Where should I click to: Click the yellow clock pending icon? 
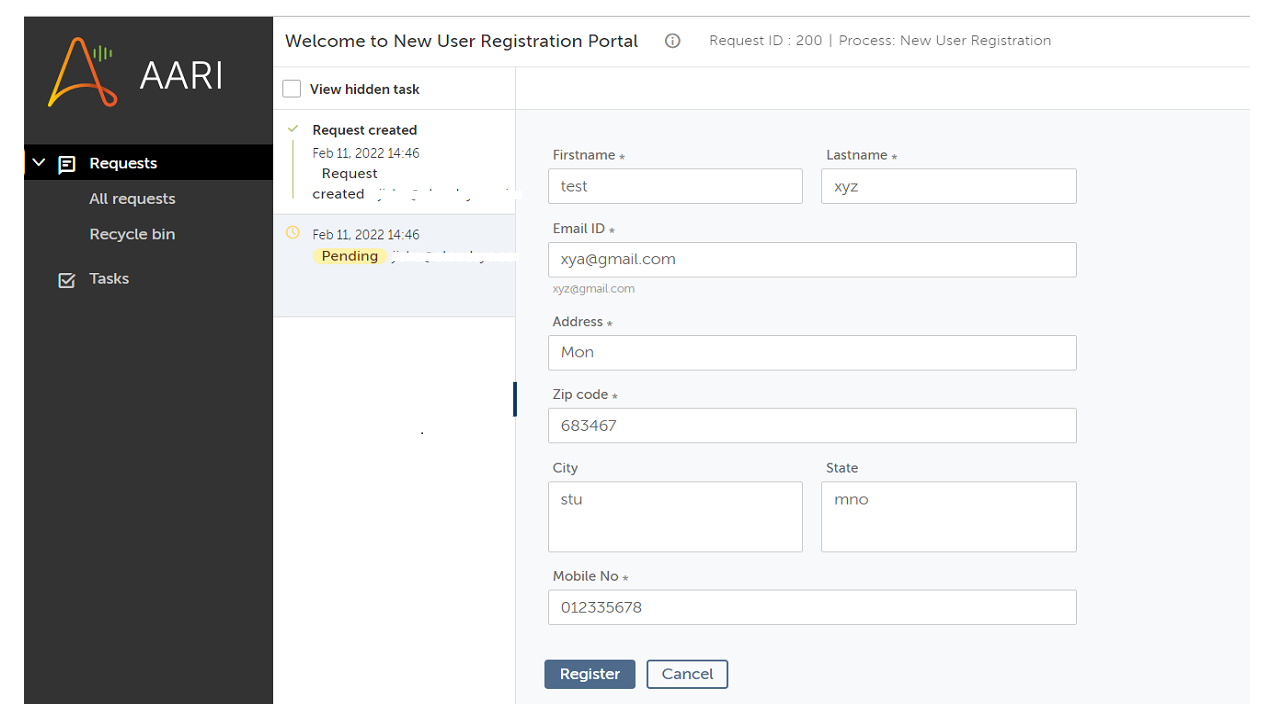tap(293, 233)
